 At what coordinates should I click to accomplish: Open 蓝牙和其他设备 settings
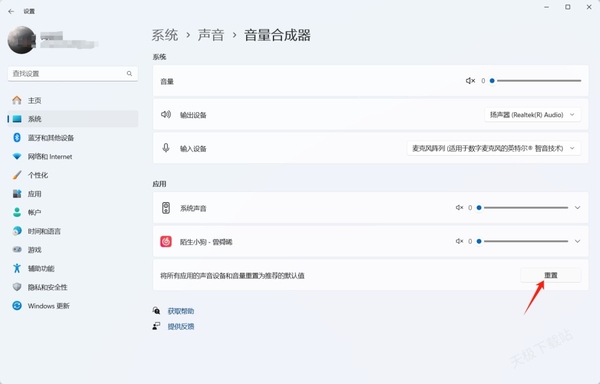(x=73, y=138)
